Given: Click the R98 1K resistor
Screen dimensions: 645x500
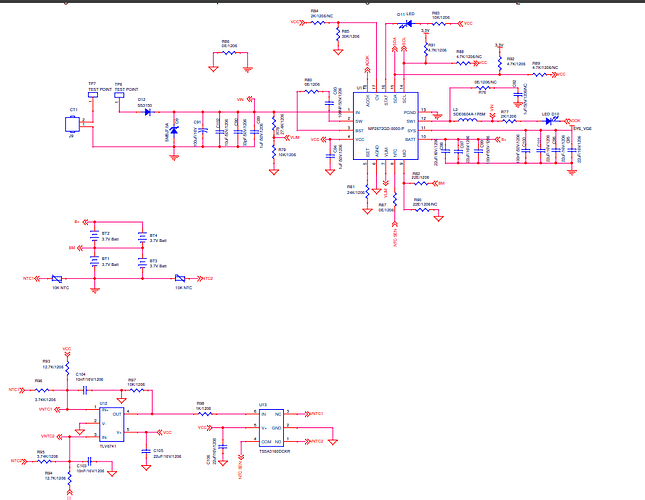Looking at the screenshot, I should click(x=201, y=412).
